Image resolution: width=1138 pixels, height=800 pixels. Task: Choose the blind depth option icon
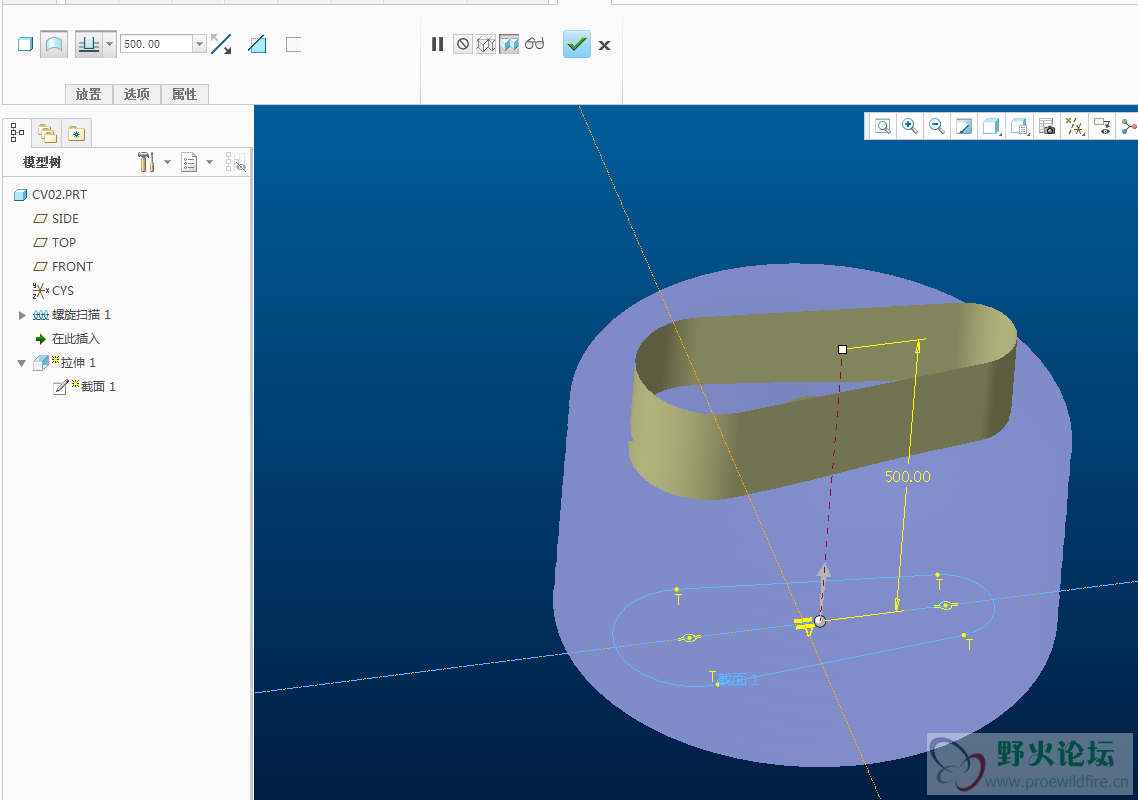(x=89, y=44)
